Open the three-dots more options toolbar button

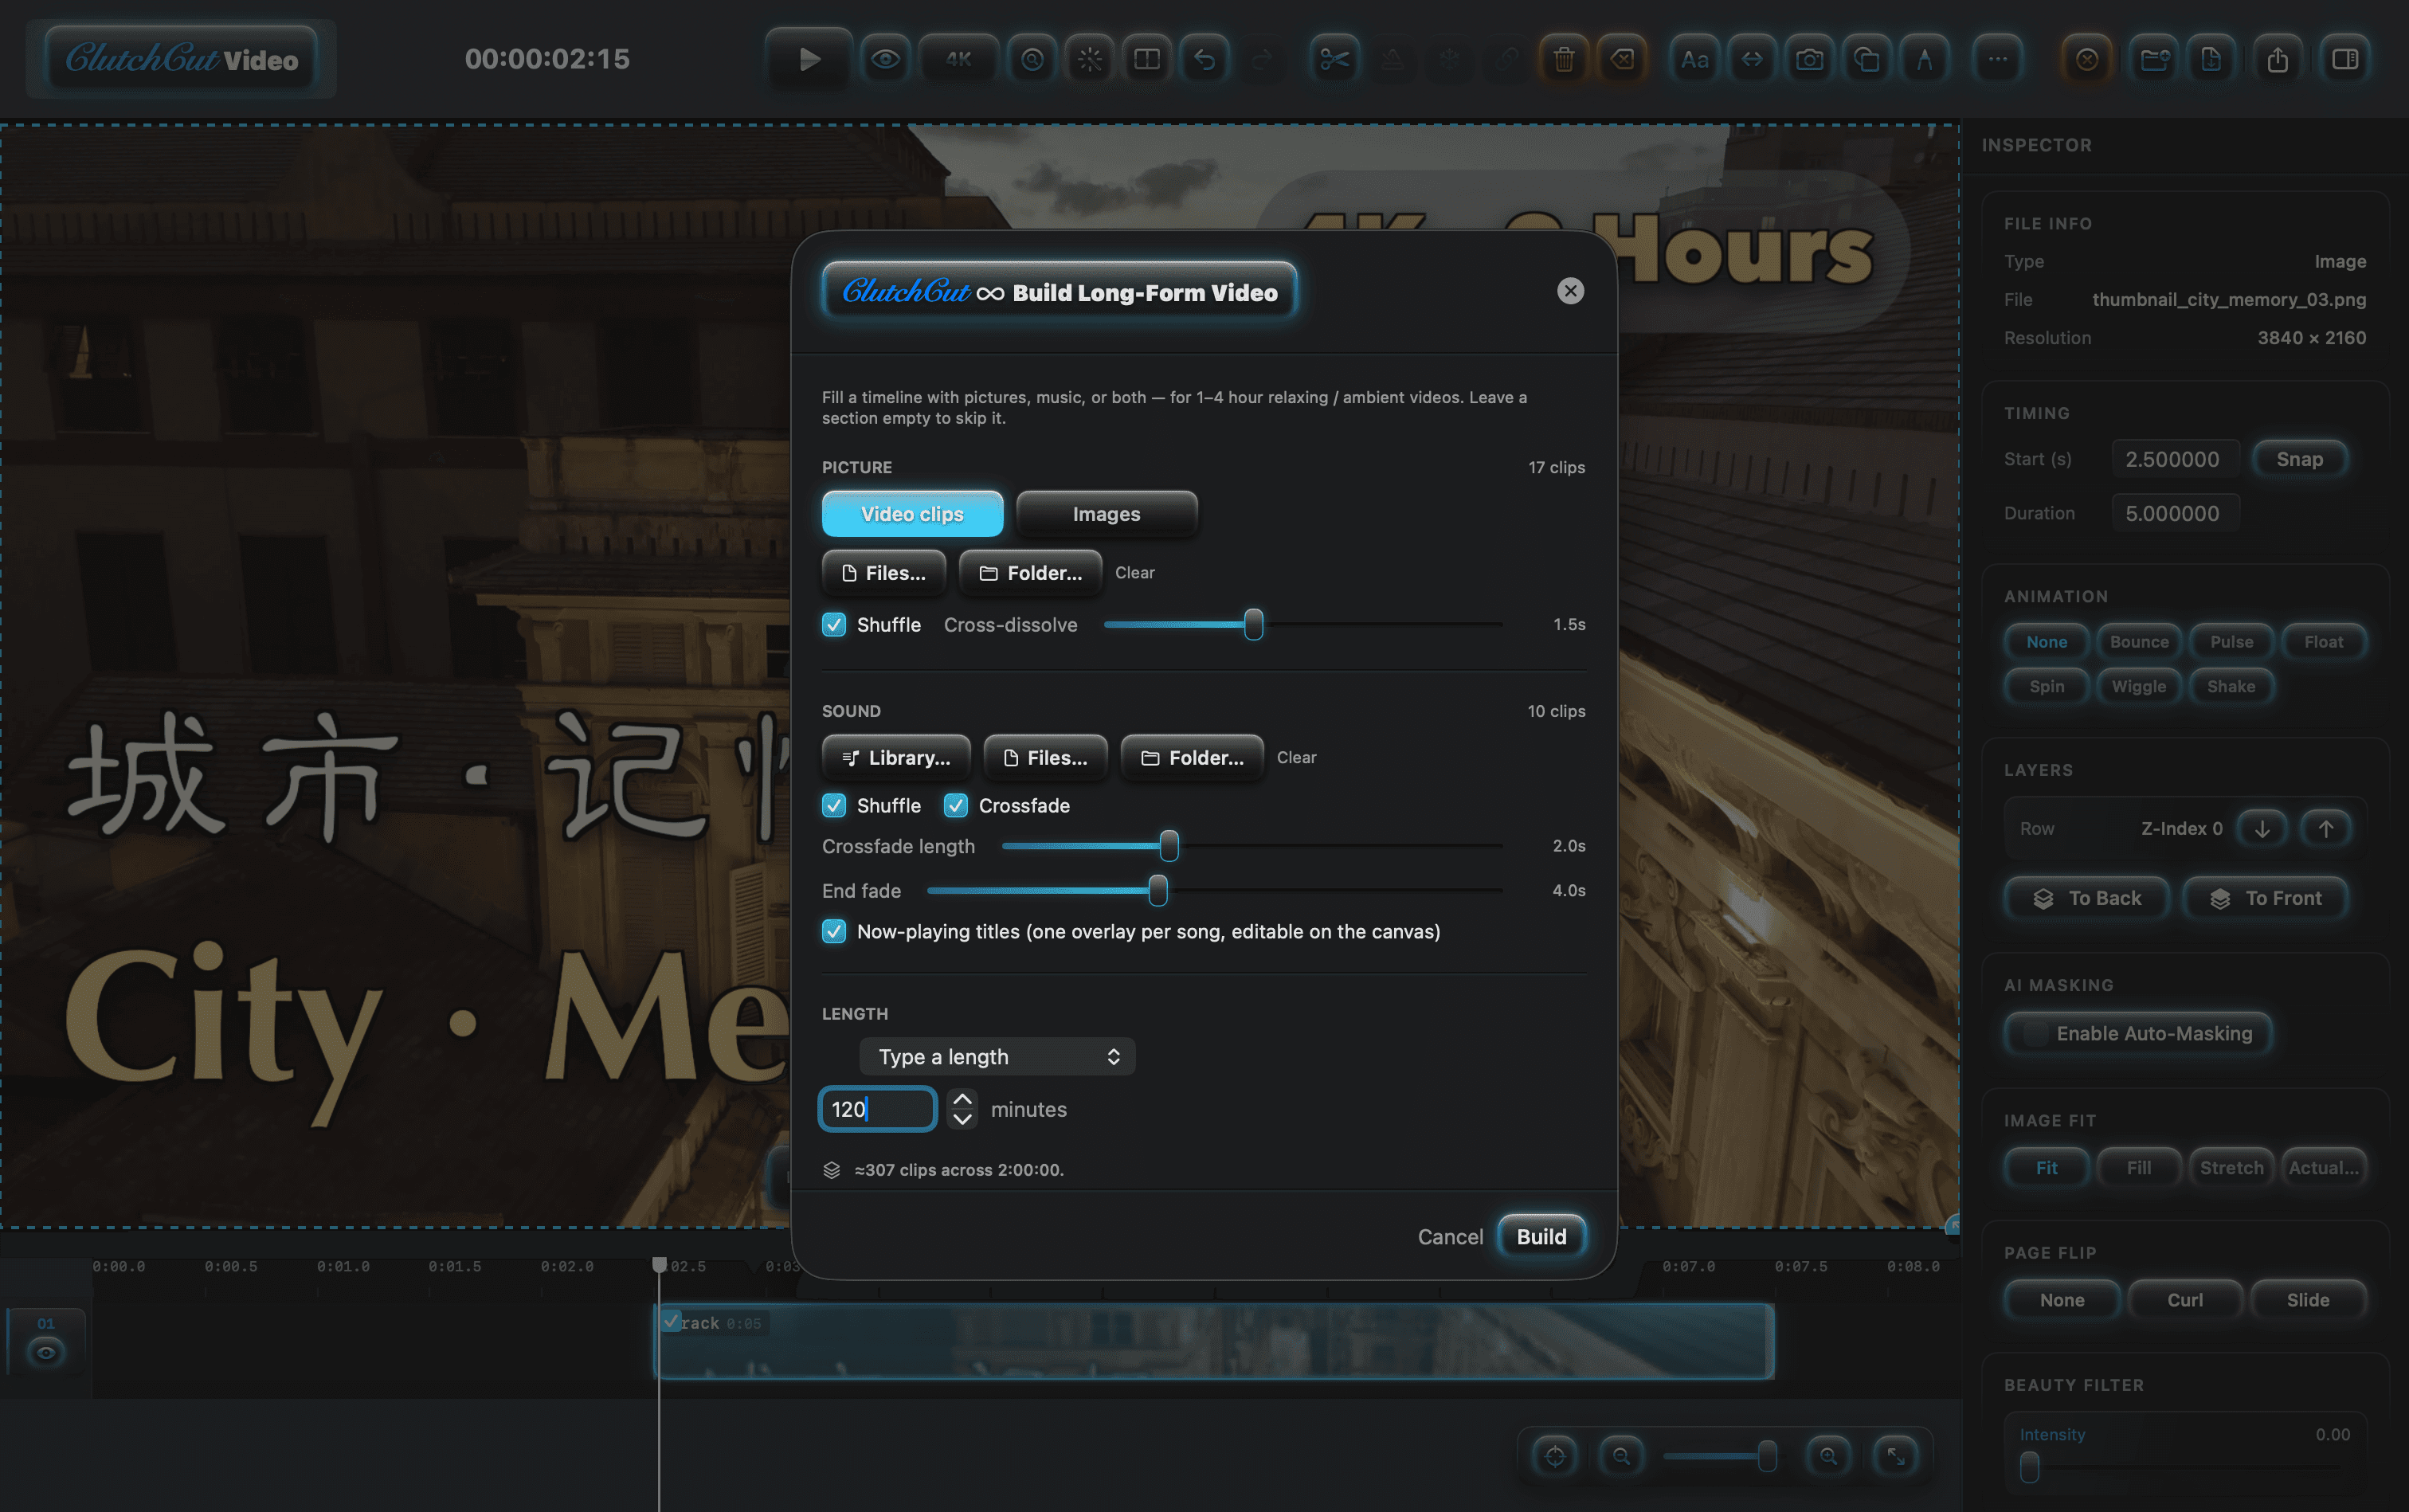[1997, 59]
